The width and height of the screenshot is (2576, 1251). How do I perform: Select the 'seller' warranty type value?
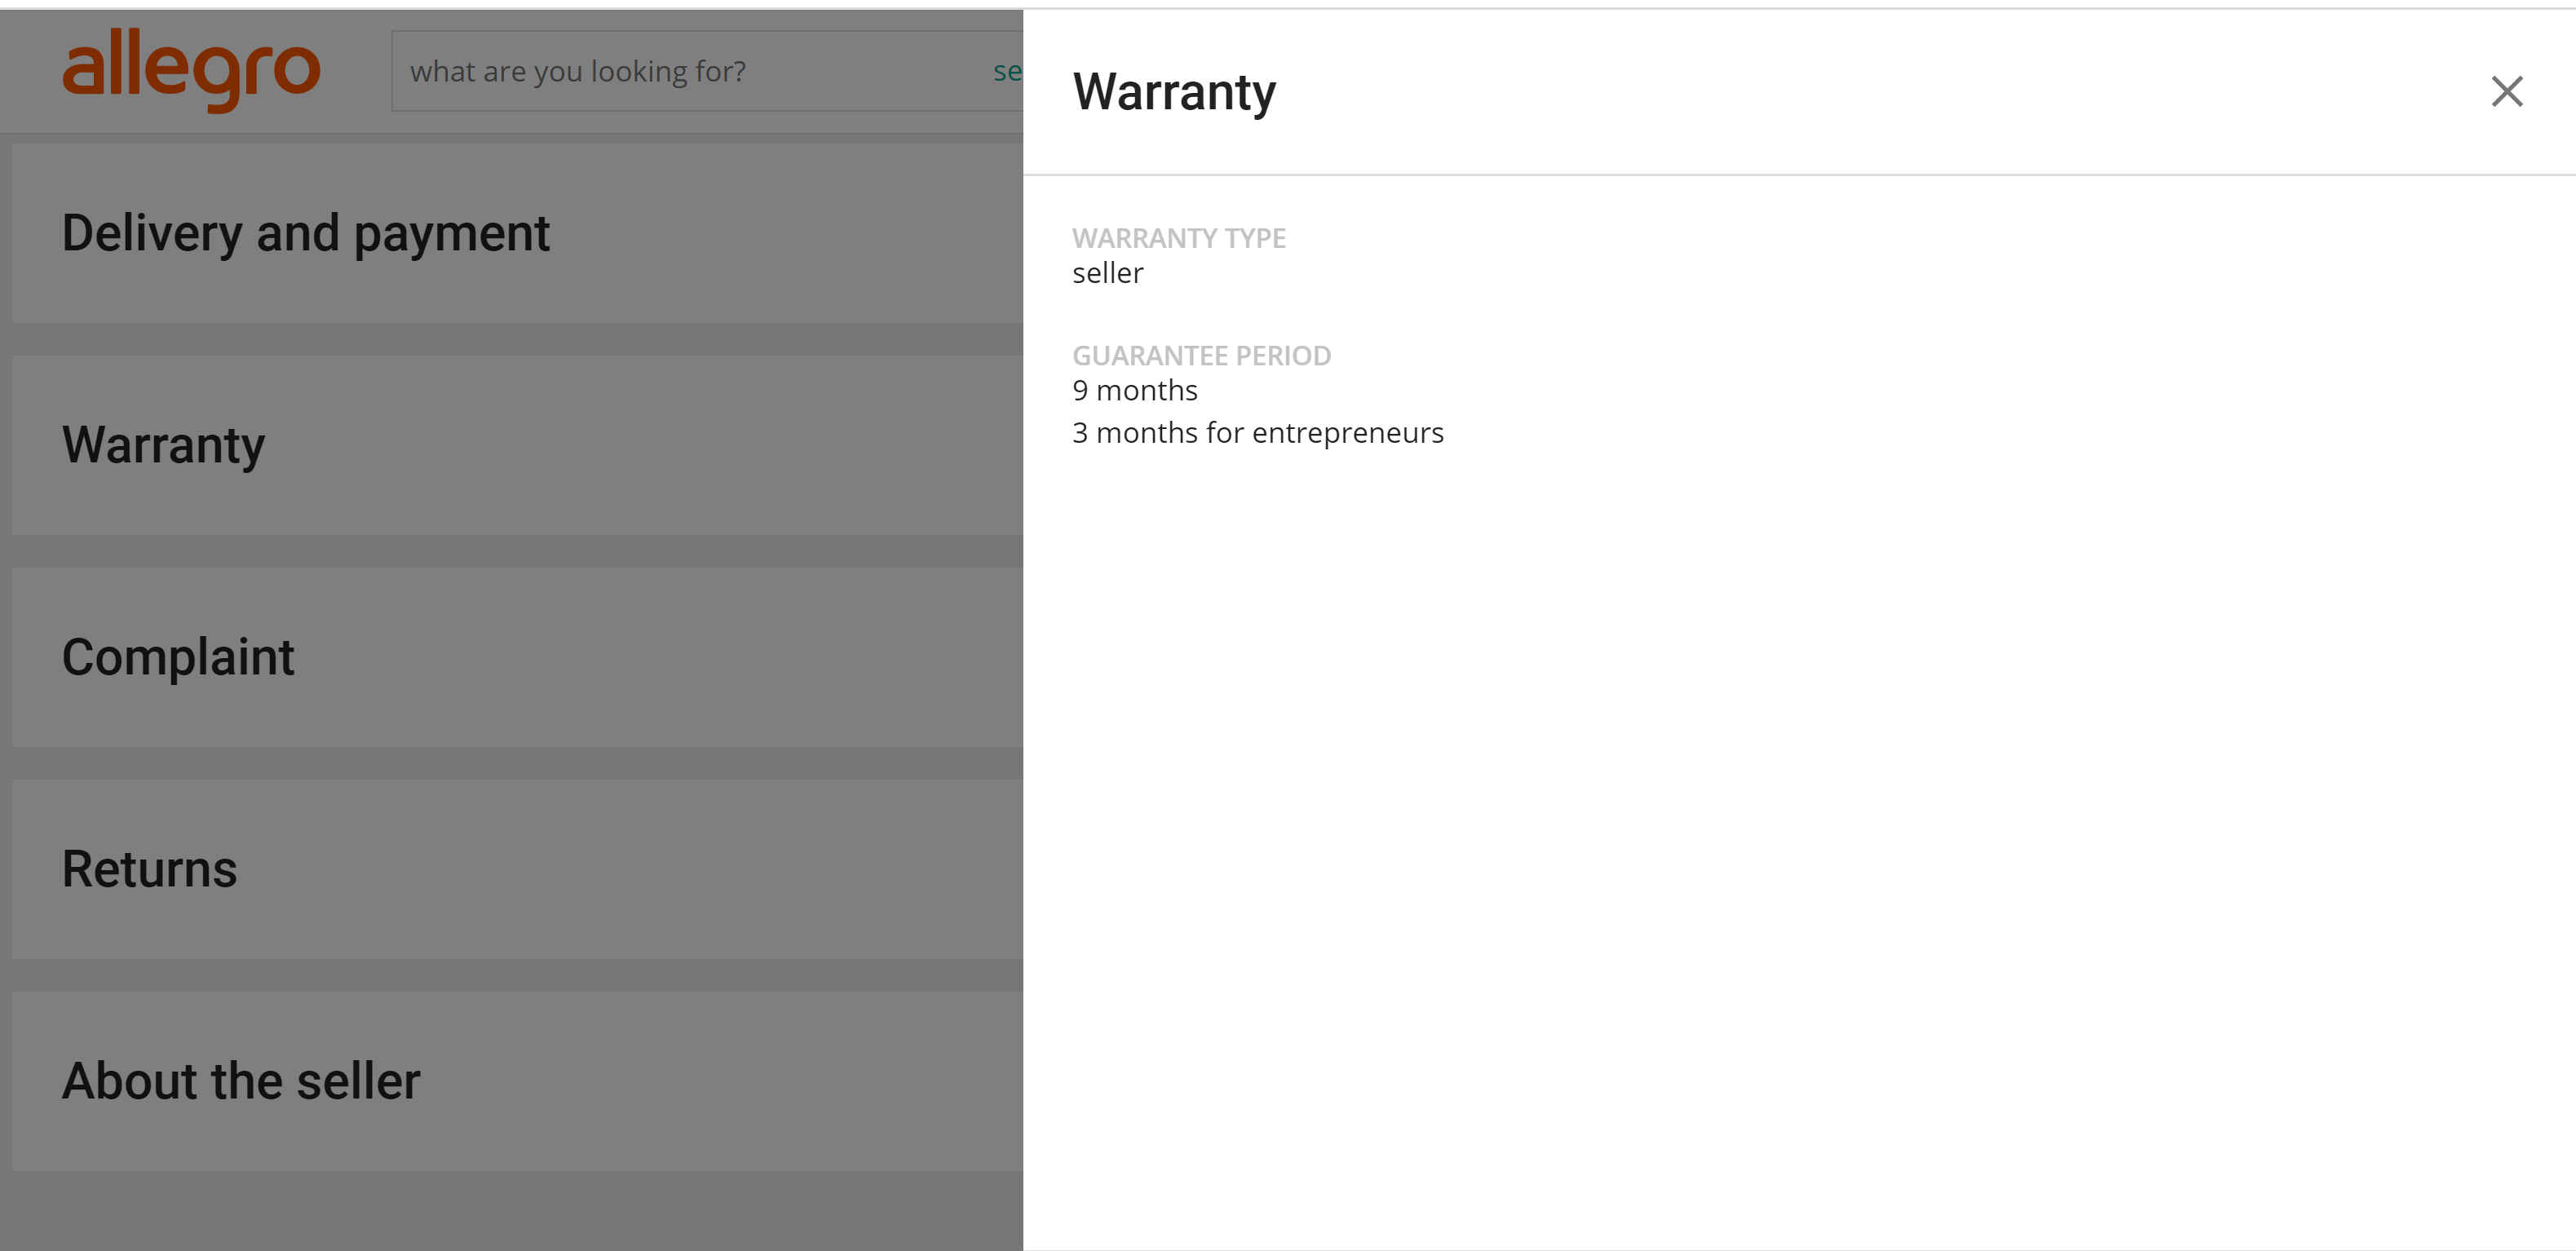point(1107,273)
